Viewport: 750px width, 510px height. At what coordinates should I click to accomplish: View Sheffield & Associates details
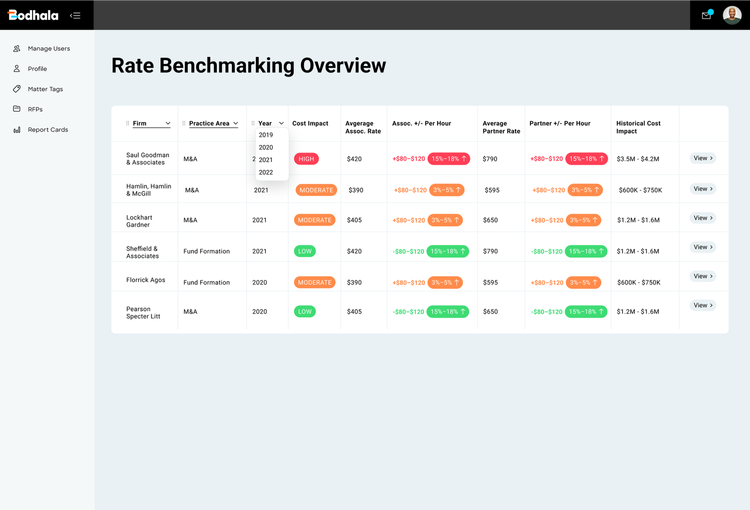pos(703,247)
